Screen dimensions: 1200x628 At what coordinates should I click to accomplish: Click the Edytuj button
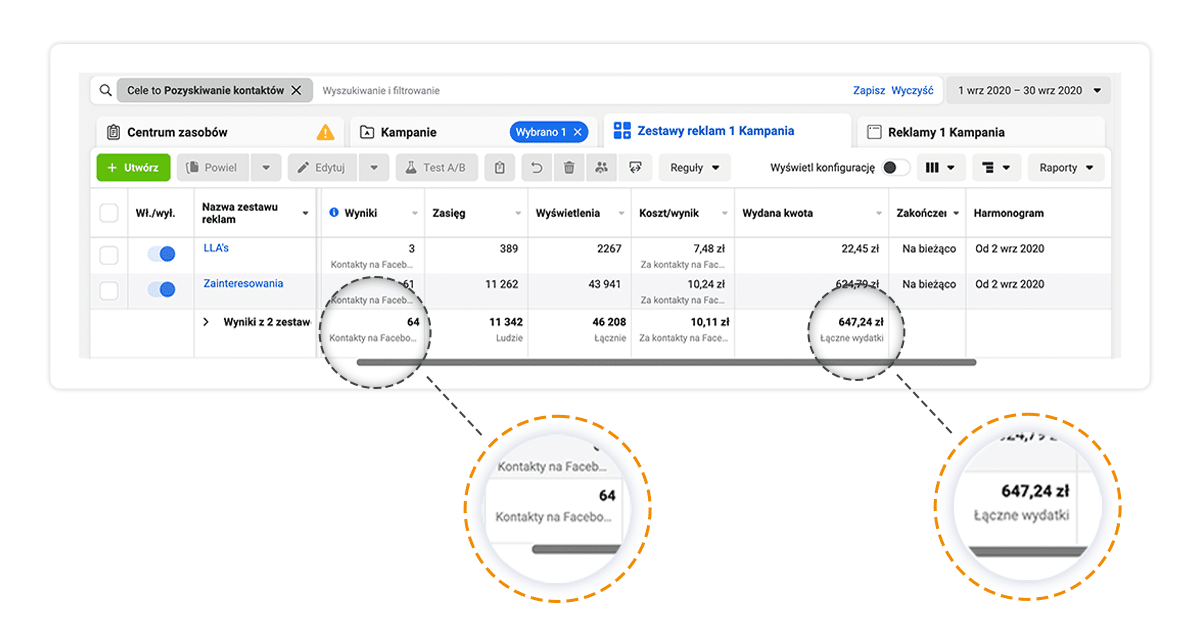[x=323, y=167]
